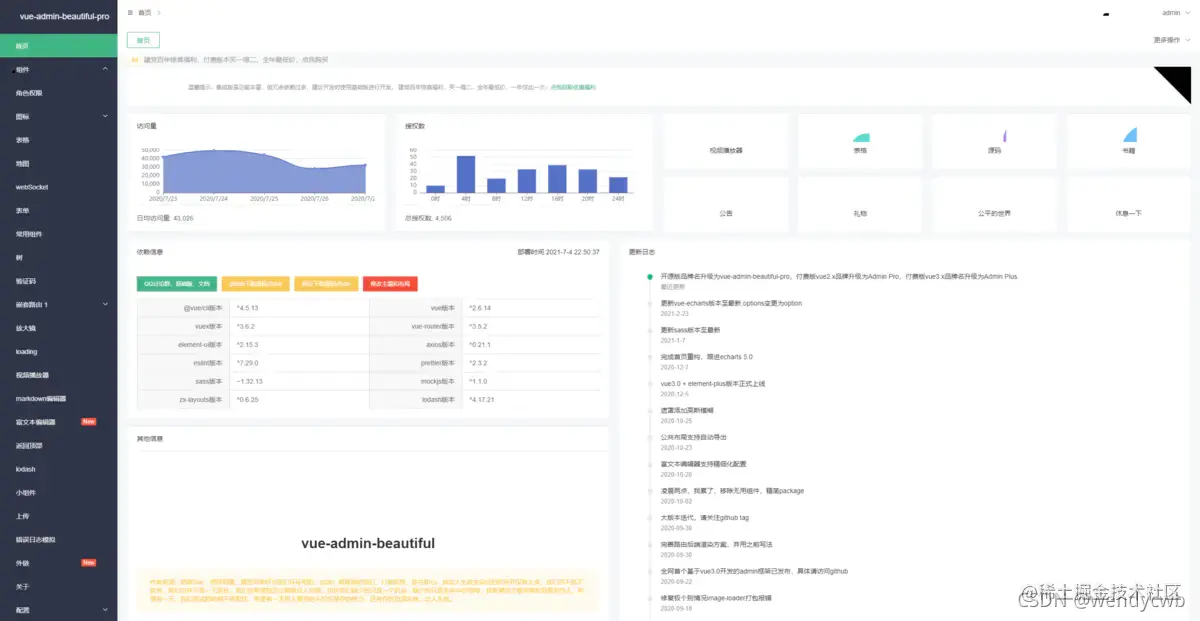Open the 公告 shortcut card
Image resolution: width=1200 pixels, height=621 pixels.
(726, 205)
